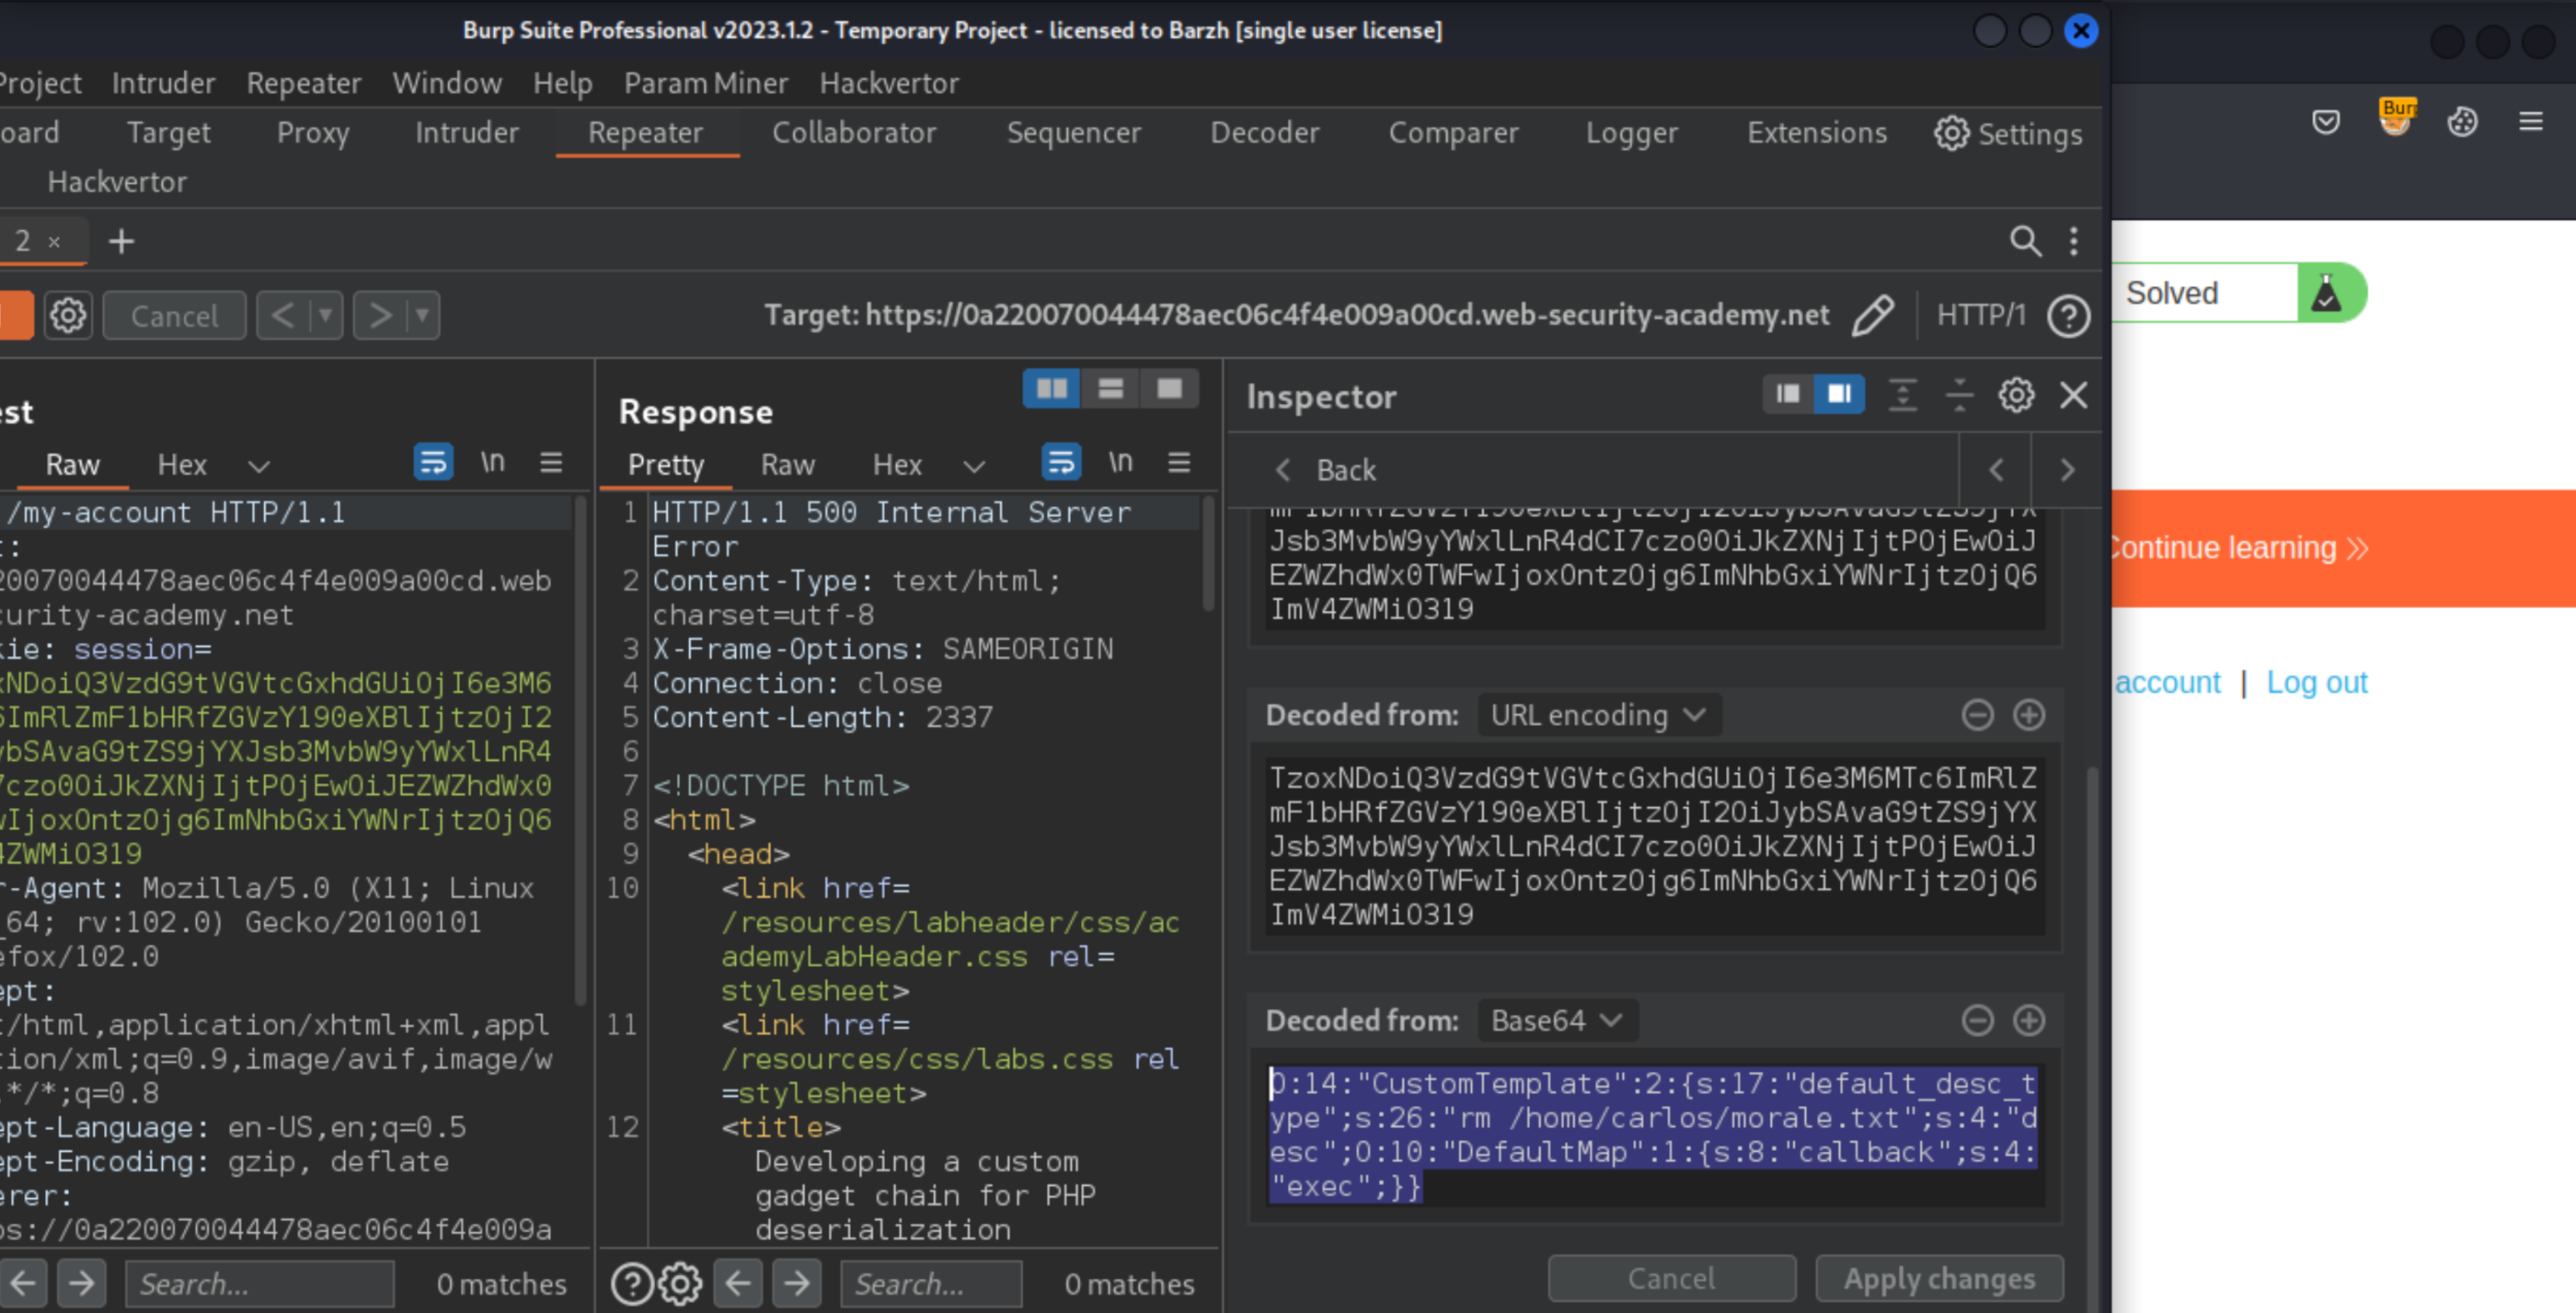The width and height of the screenshot is (2576, 1313).
Task: Open the response search help icon
Action: [x=632, y=1284]
